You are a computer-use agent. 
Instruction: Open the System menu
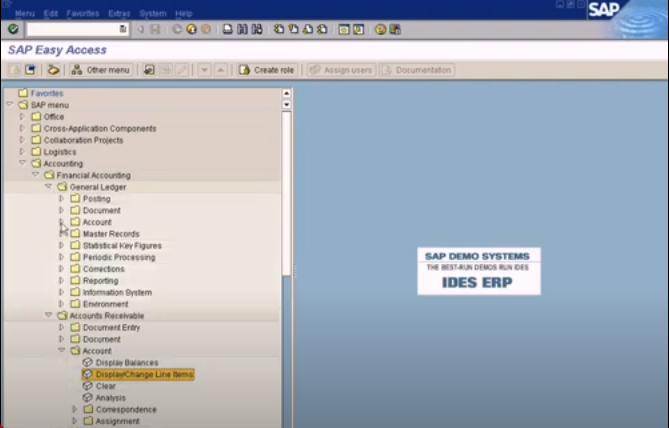[x=153, y=14]
